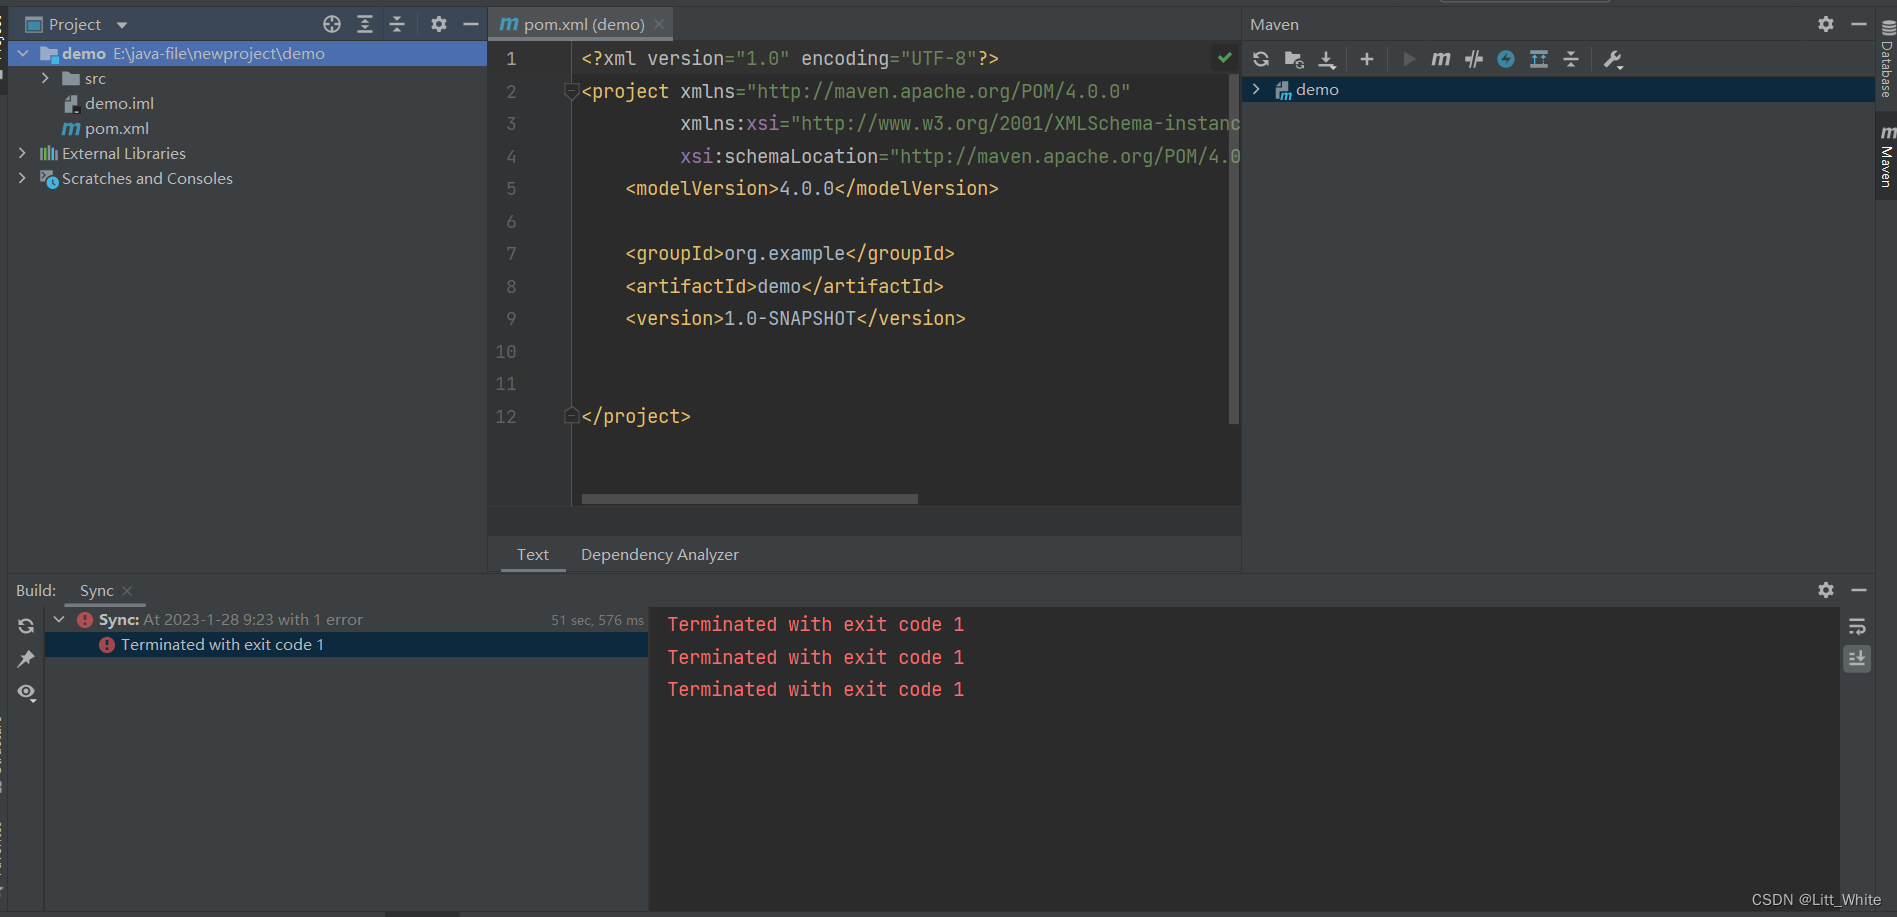Click Download Sources and Documentation icon
This screenshot has height=917, width=1897.
pos(1327,59)
